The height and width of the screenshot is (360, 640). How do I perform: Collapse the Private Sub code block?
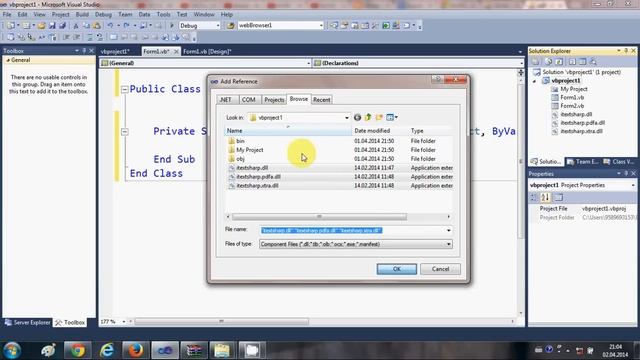(124, 131)
